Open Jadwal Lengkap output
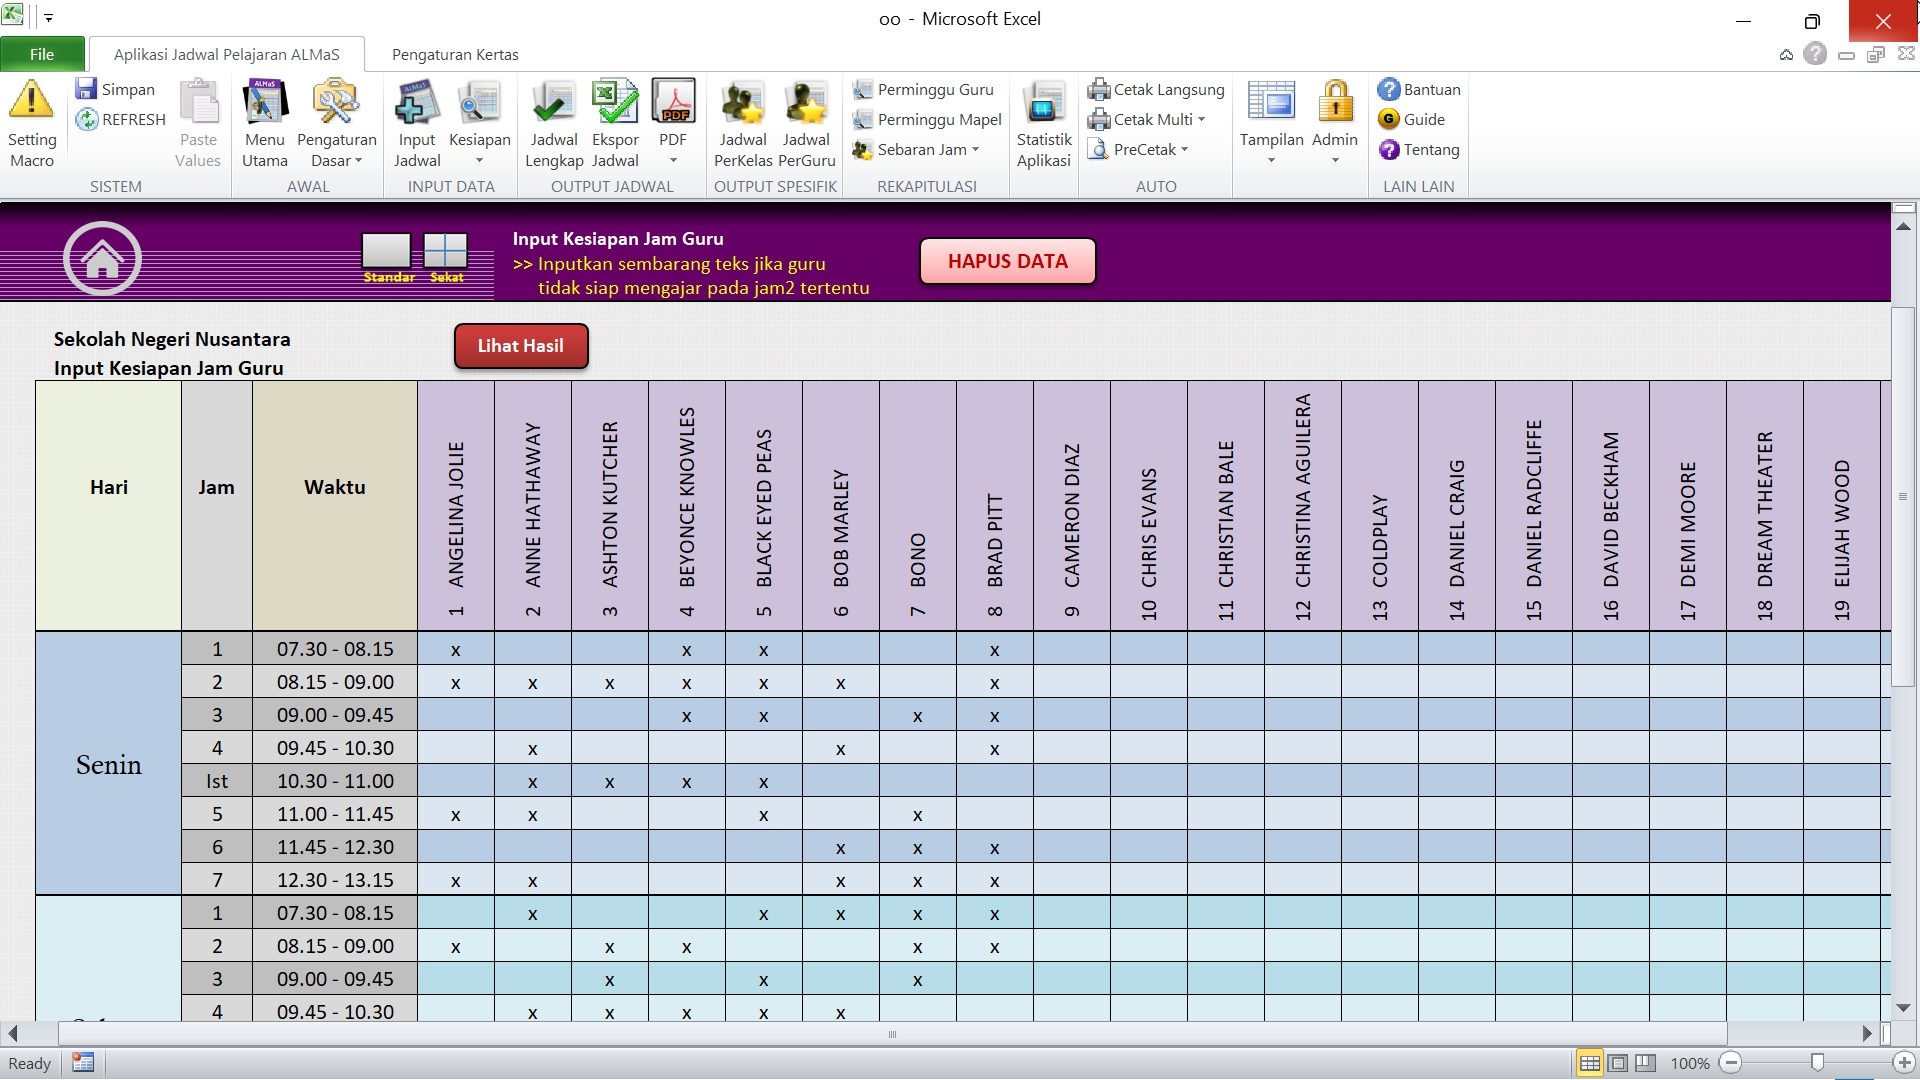Screen dimensions: 1920x1080 pos(553,104)
